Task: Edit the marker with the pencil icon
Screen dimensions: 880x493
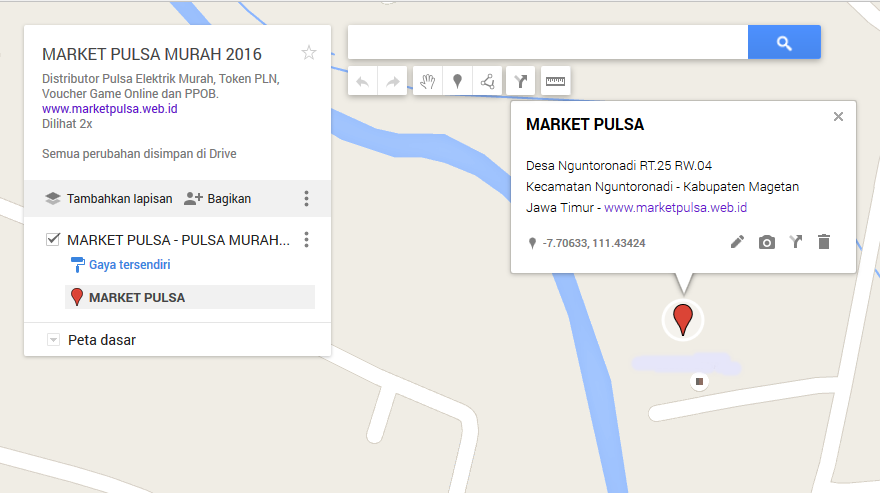Action: click(x=737, y=242)
